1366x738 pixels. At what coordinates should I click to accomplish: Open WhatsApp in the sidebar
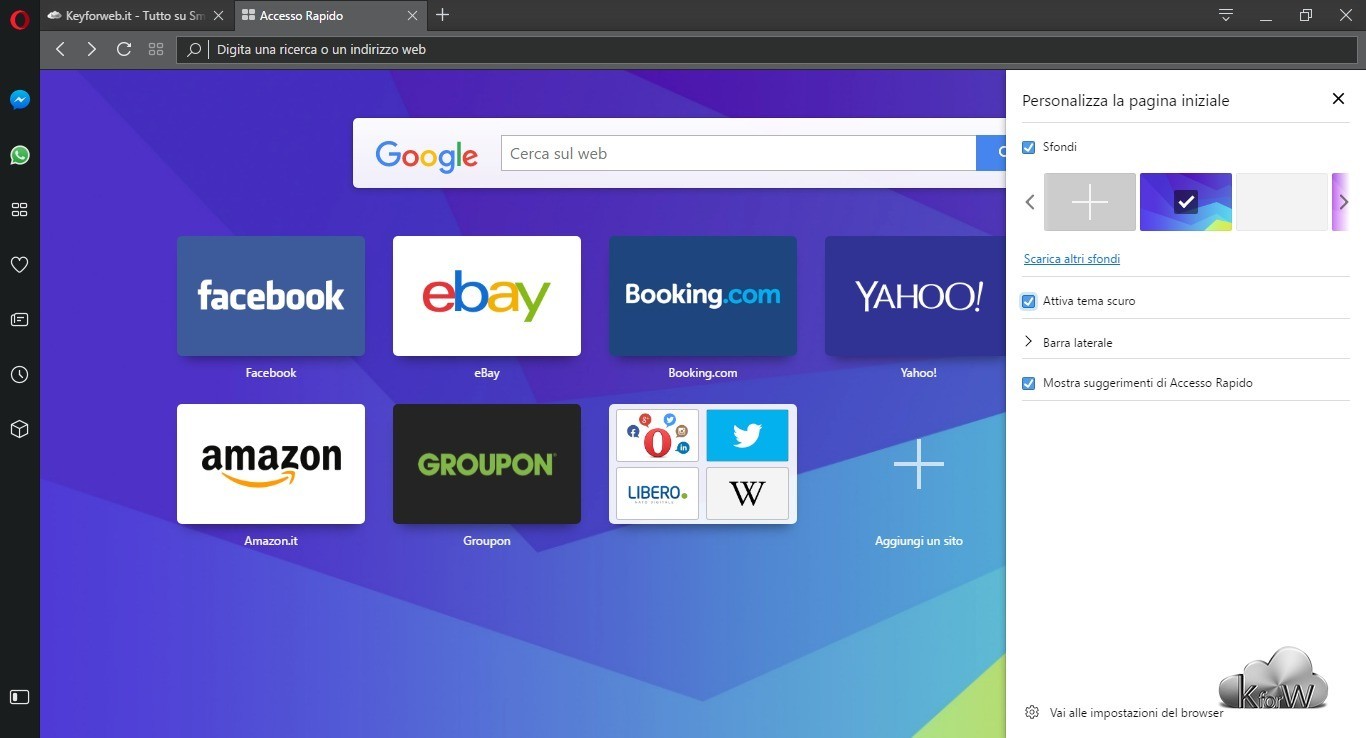coord(19,155)
